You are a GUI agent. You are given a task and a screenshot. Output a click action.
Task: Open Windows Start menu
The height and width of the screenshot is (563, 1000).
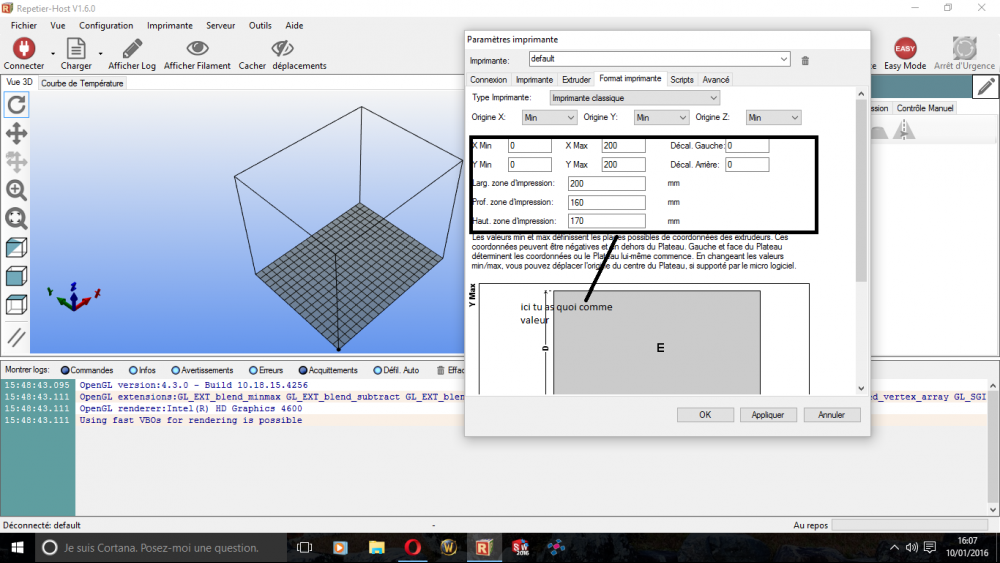tap(17, 547)
